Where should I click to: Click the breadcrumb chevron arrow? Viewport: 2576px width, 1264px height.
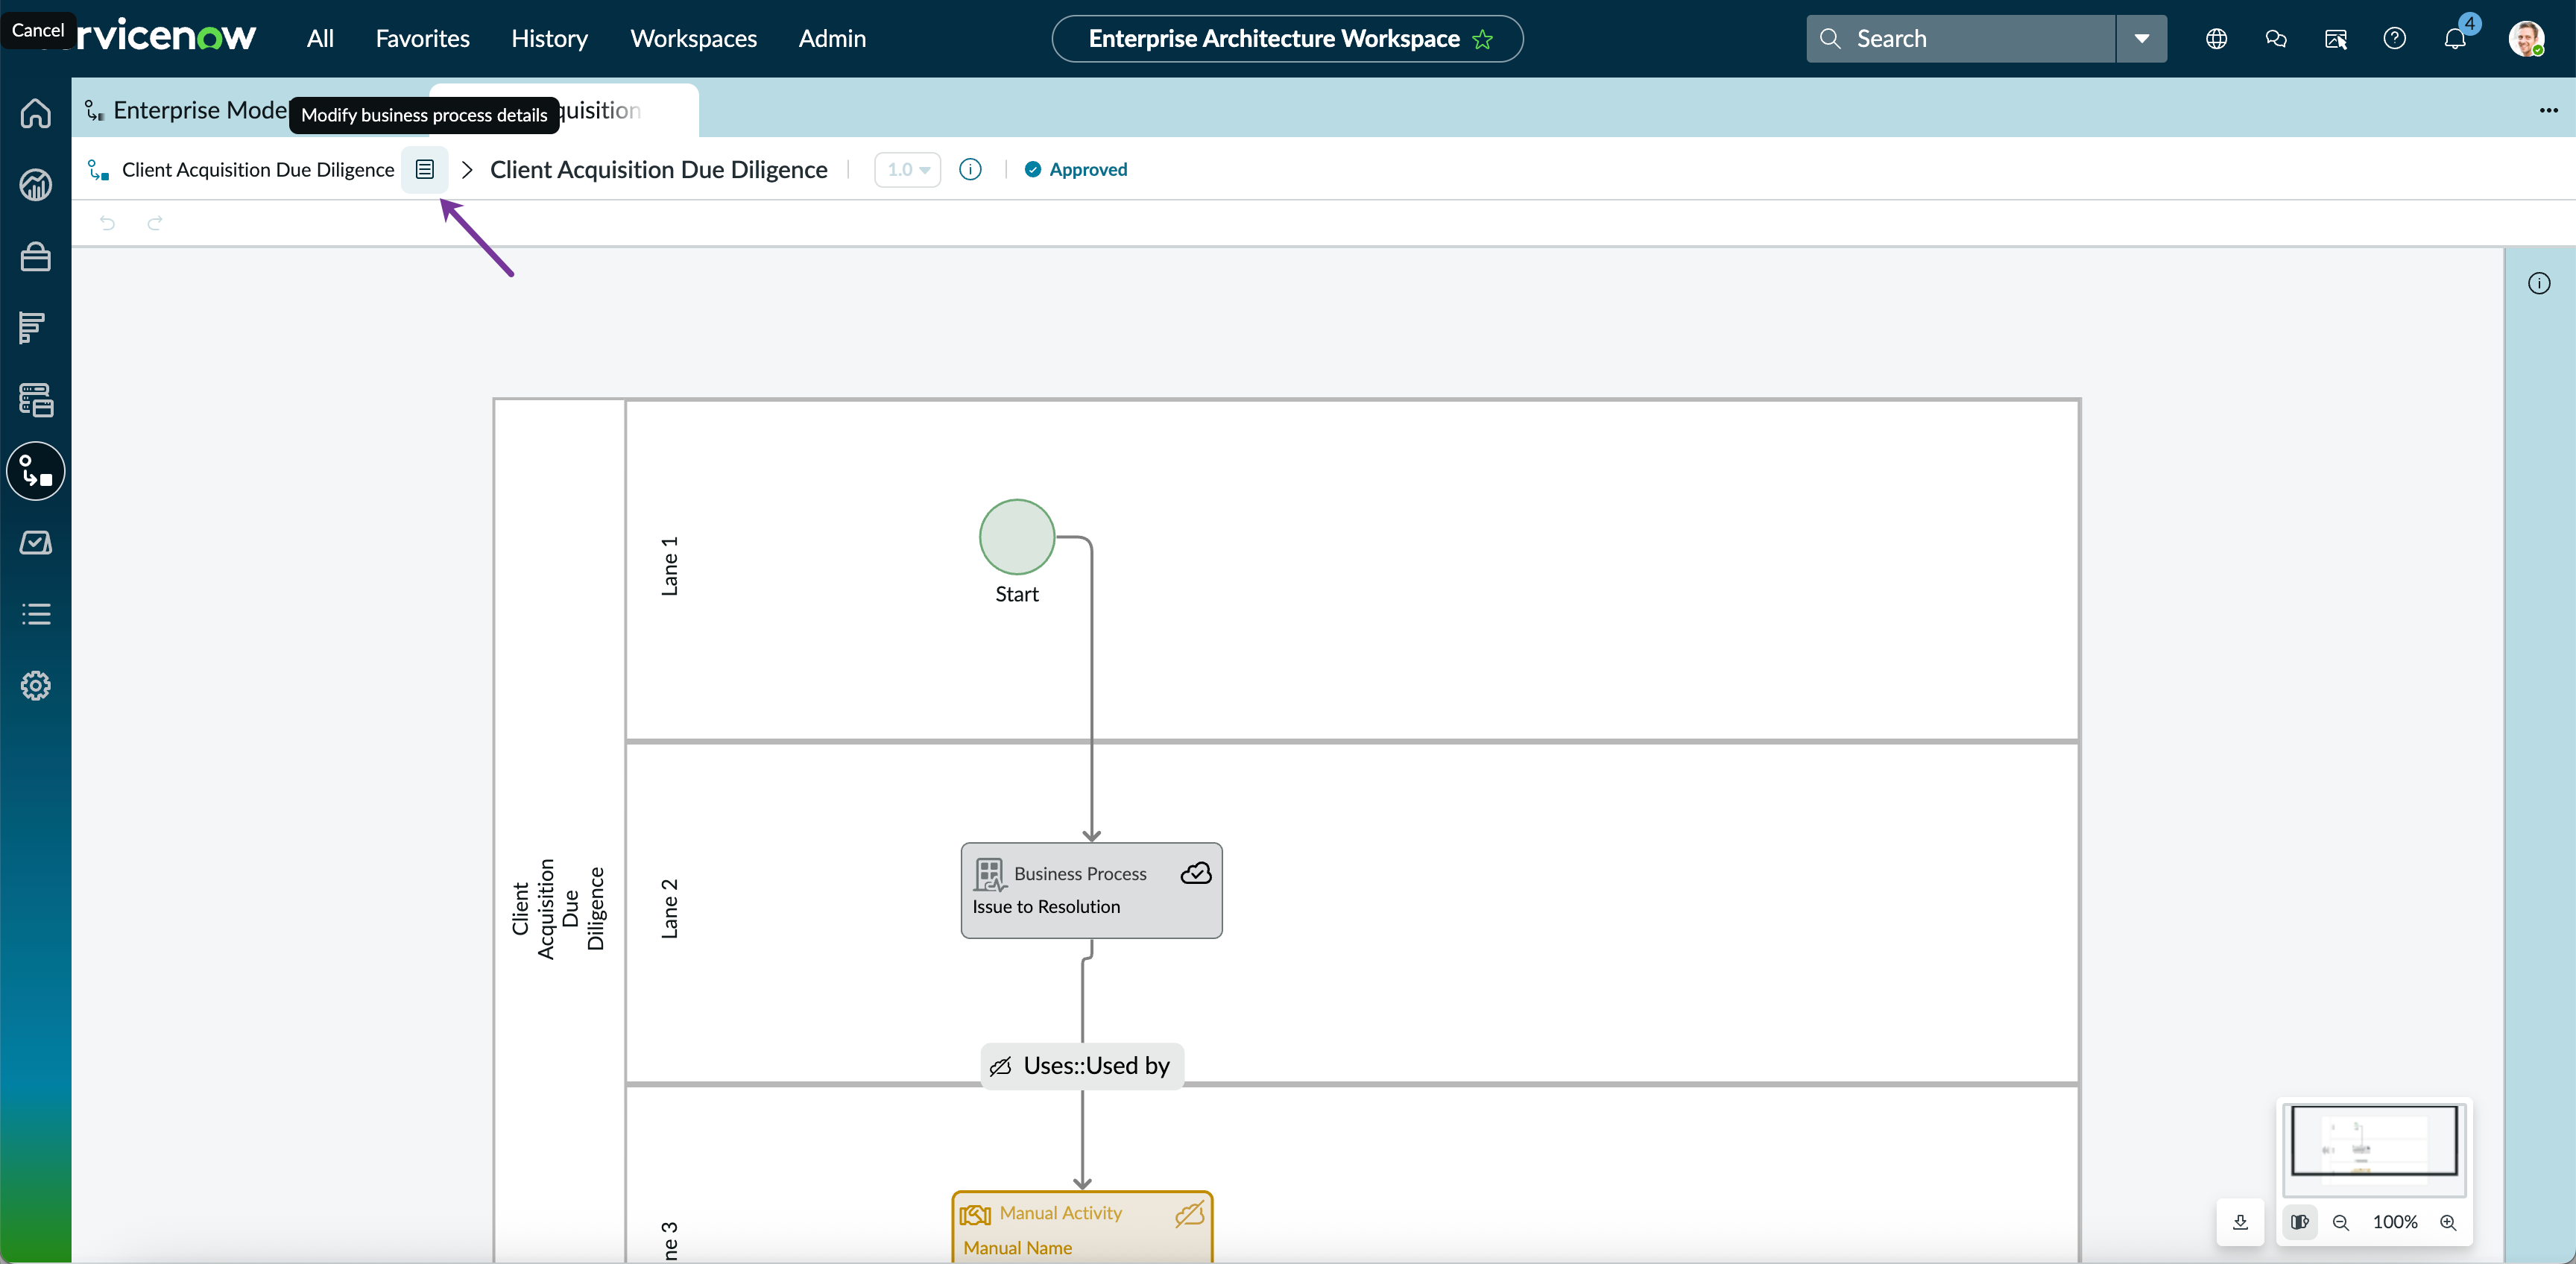coord(467,169)
